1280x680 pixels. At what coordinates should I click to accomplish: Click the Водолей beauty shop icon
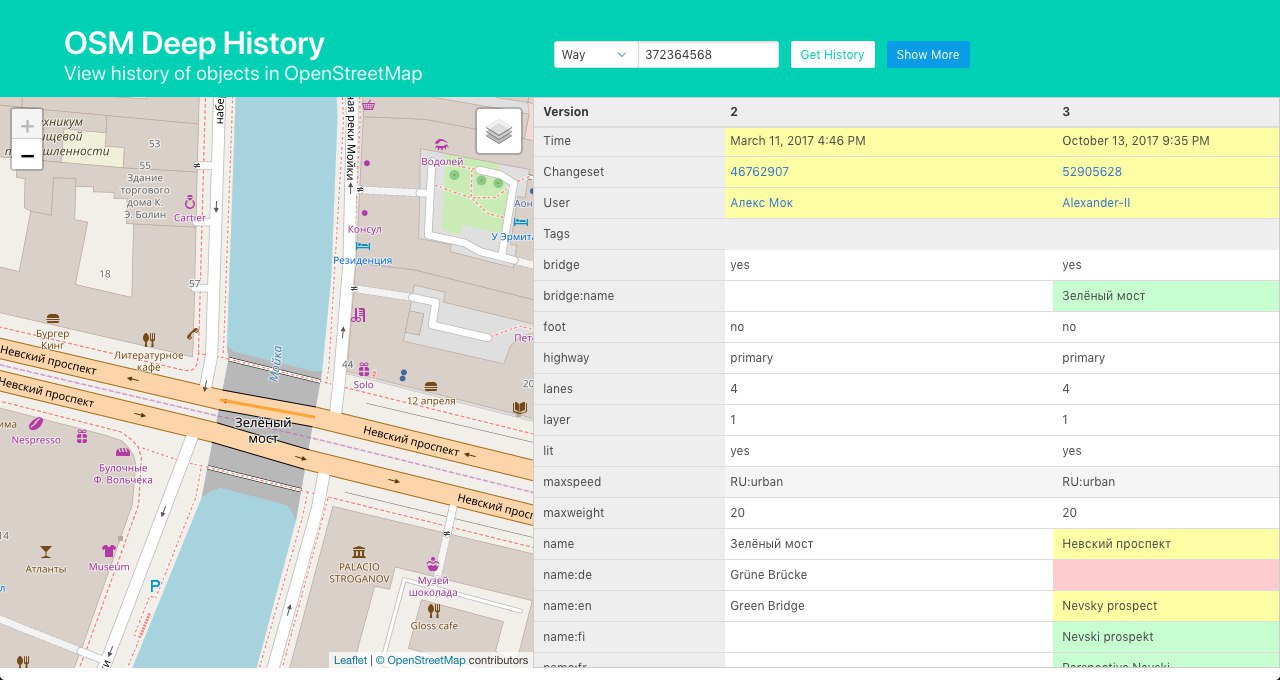pos(441,145)
